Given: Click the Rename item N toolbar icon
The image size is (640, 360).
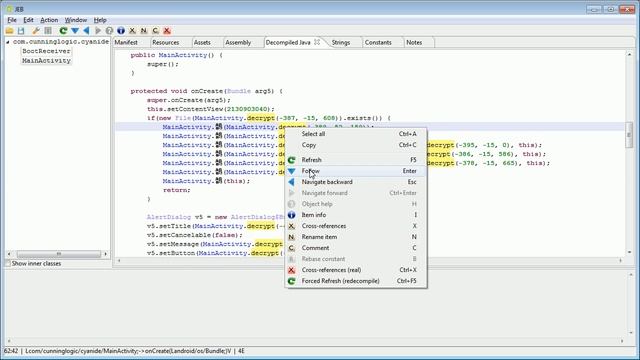Looking at the screenshot, I should (x=144, y=31).
